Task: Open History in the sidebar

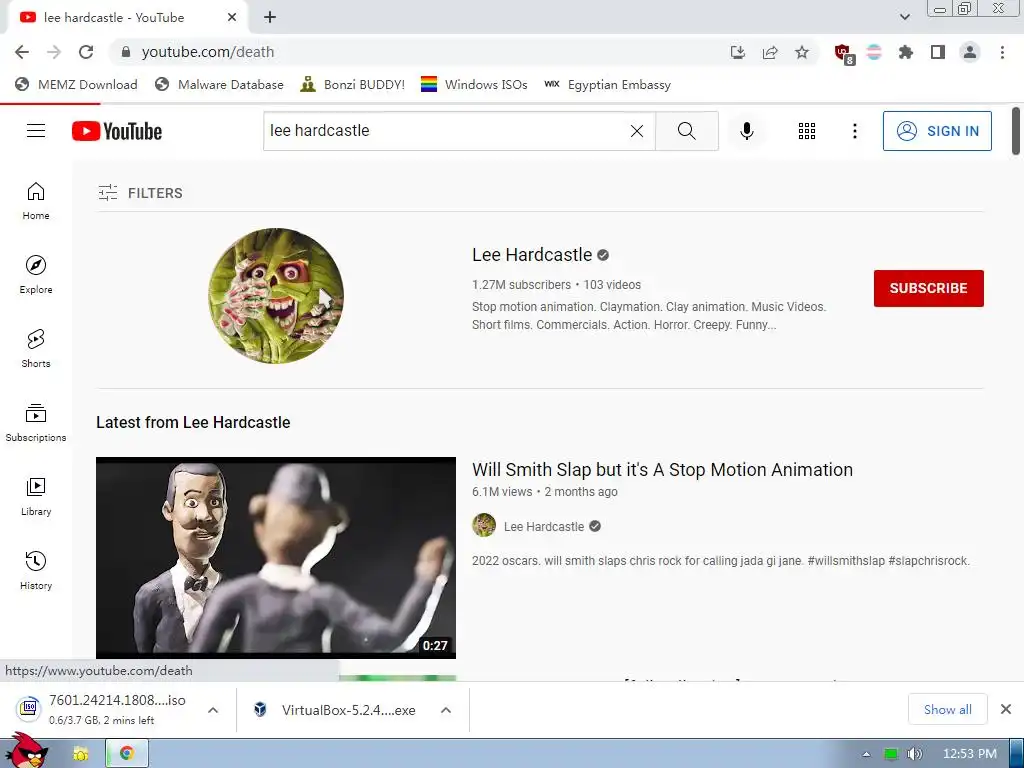Action: pyautogui.click(x=36, y=571)
